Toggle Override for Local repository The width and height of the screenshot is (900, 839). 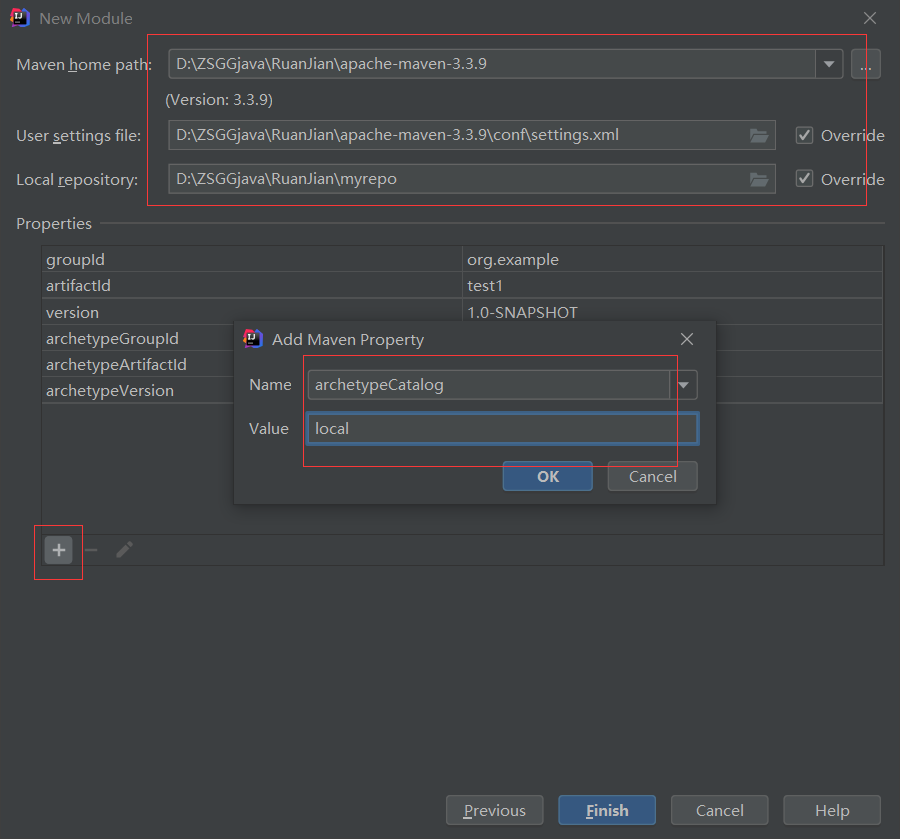point(804,179)
